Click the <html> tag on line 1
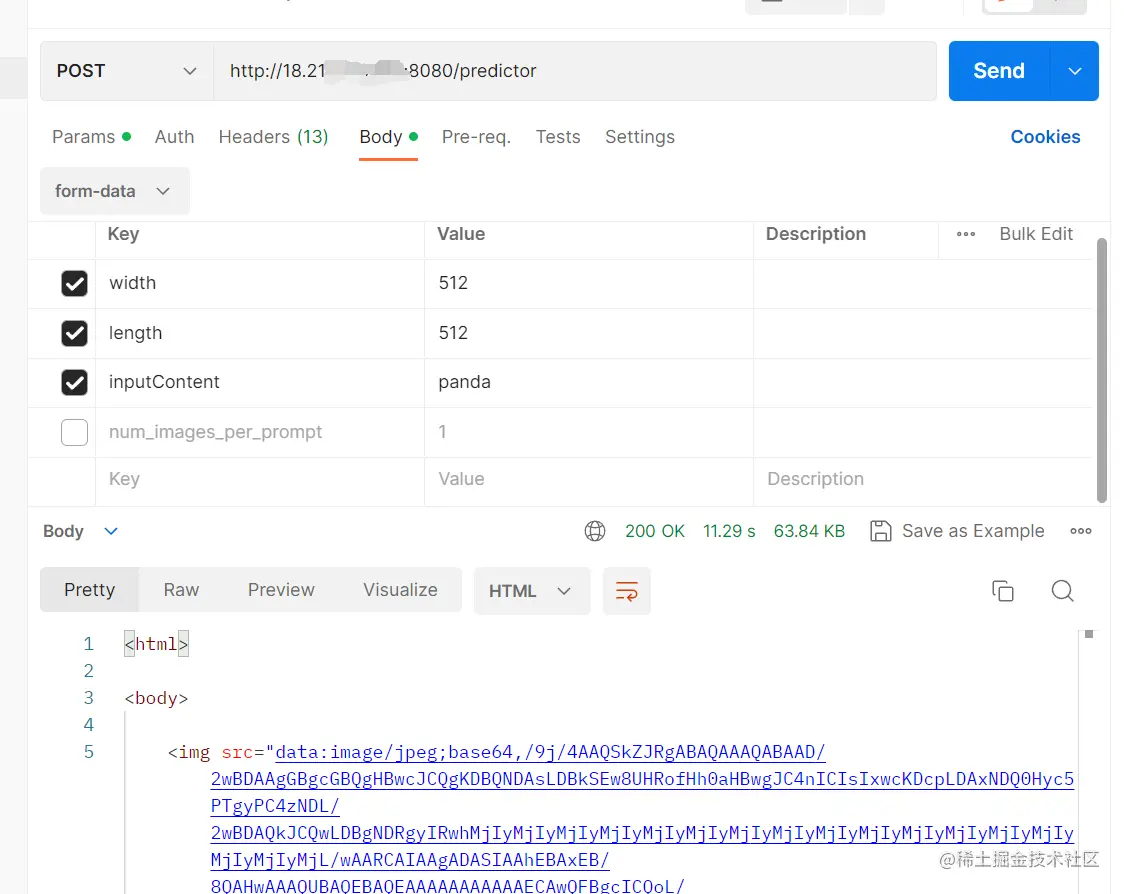Image resolution: width=1124 pixels, height=894 pixels. [x=156, y=644]
